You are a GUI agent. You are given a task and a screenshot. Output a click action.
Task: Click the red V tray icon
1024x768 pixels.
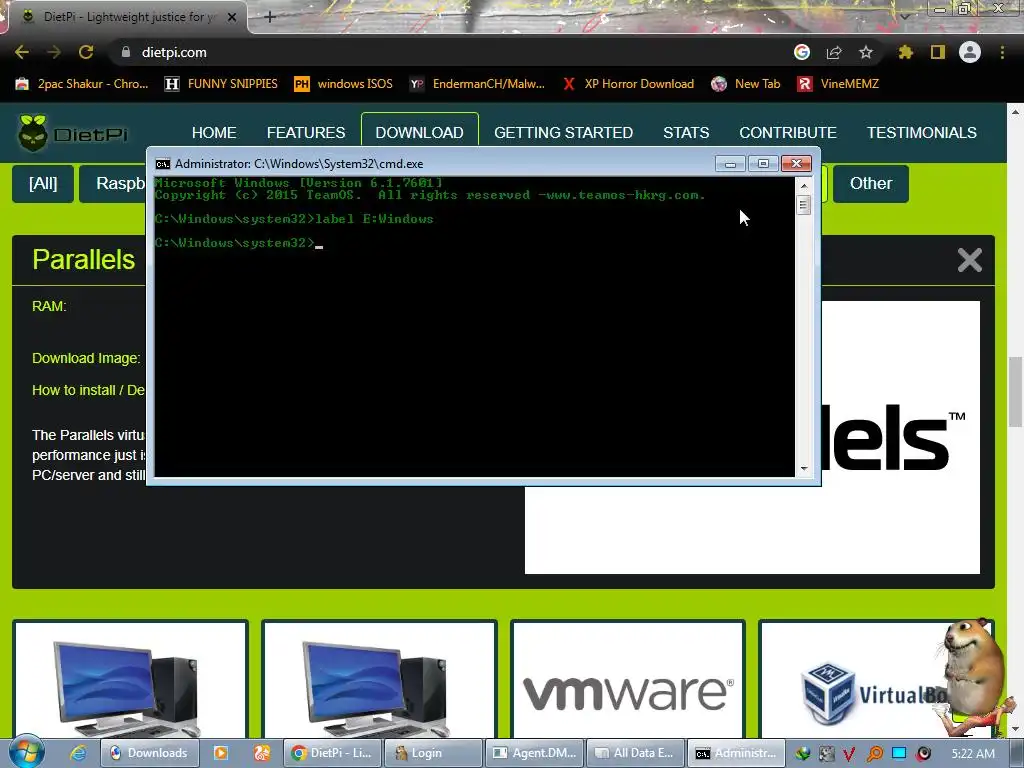[849, 754]
